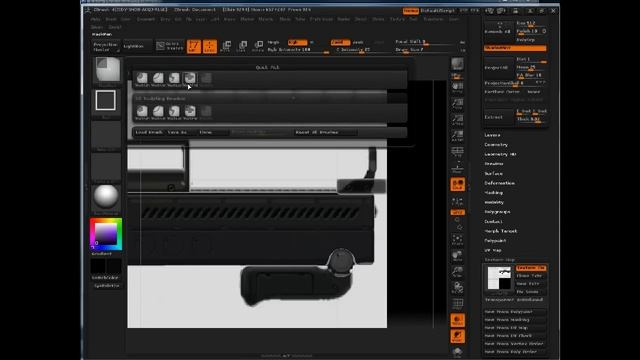
Task: Activate Edit mode button on top shelf
Action: click(194, 46)
